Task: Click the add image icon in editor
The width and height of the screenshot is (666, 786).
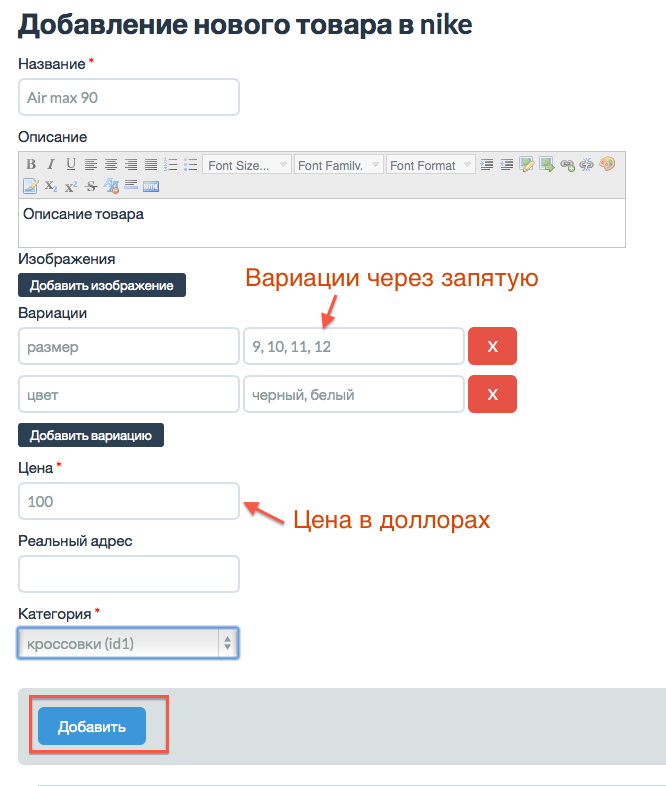Action: pyautogui.click(x=527, y=164)
